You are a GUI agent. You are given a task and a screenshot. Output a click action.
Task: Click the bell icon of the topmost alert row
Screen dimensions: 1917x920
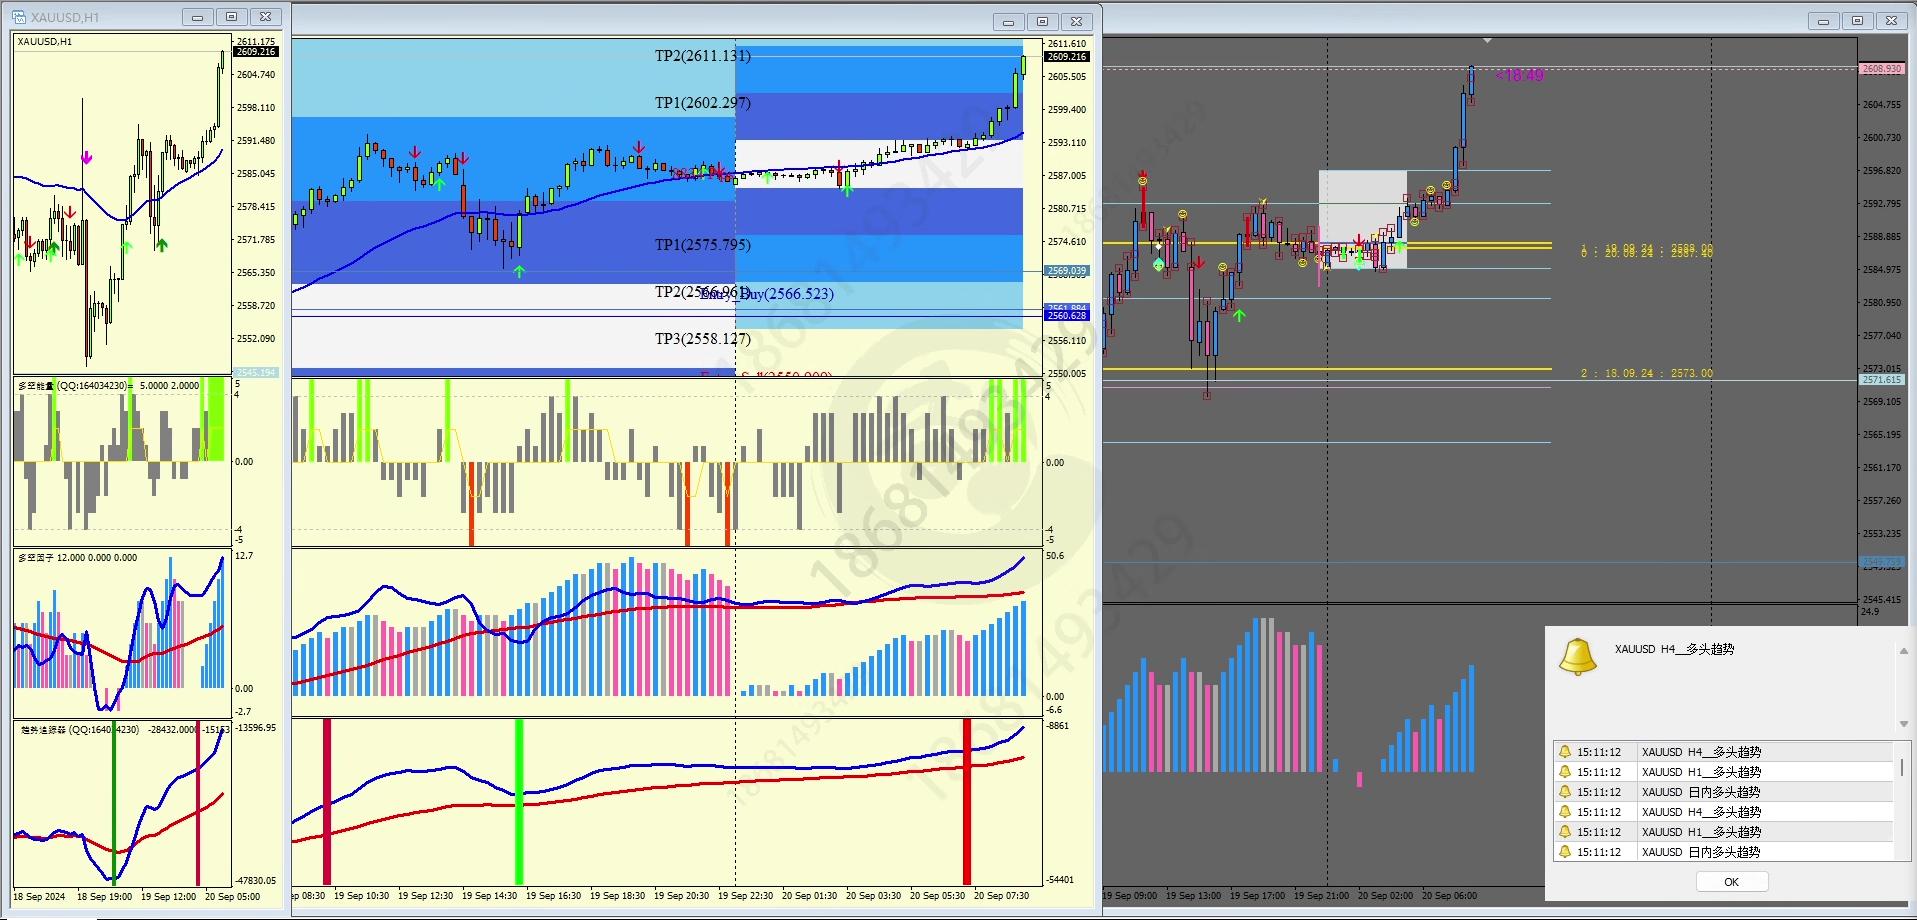tap(1565, 752)
